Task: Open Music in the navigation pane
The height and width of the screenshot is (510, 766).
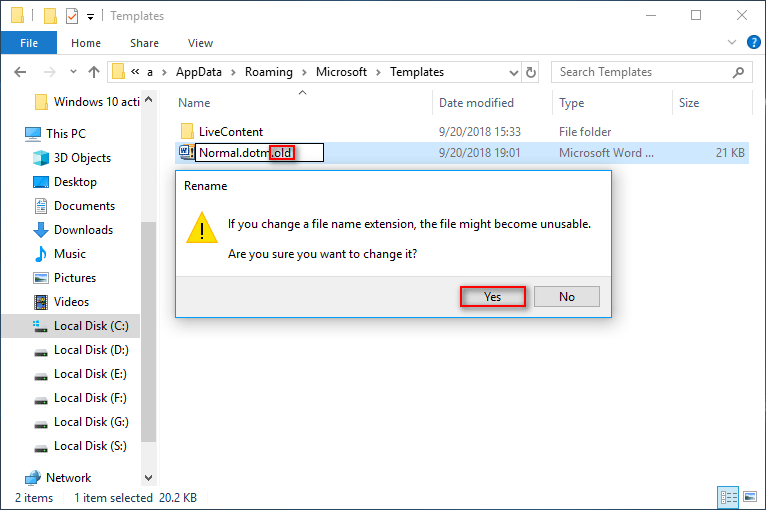Action: (x=69, y=254)
